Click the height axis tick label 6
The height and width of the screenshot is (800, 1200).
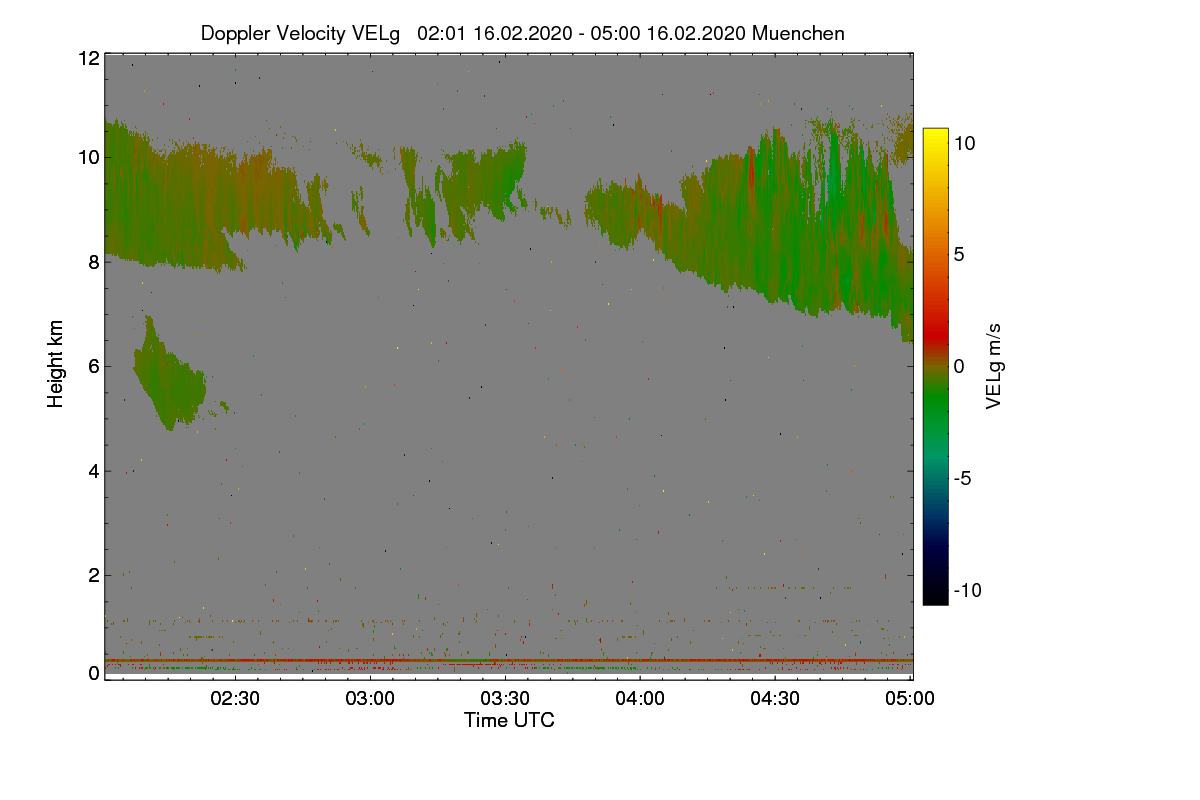[x=93, y=366]
